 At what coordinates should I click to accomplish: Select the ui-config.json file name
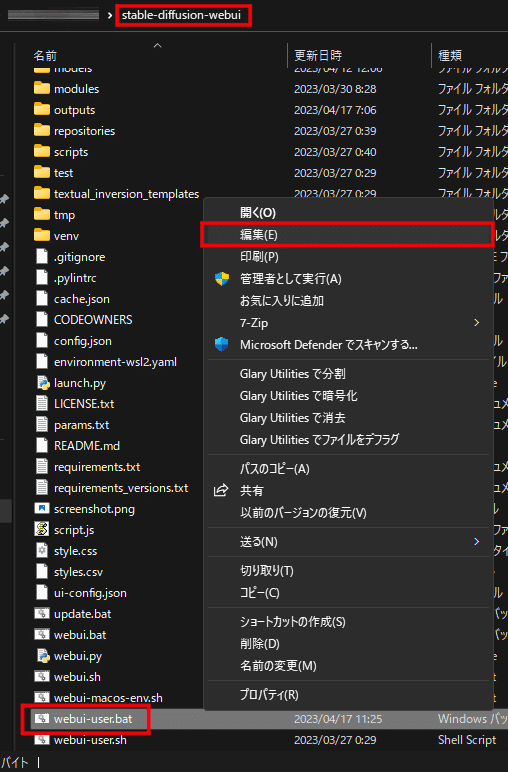90,593
